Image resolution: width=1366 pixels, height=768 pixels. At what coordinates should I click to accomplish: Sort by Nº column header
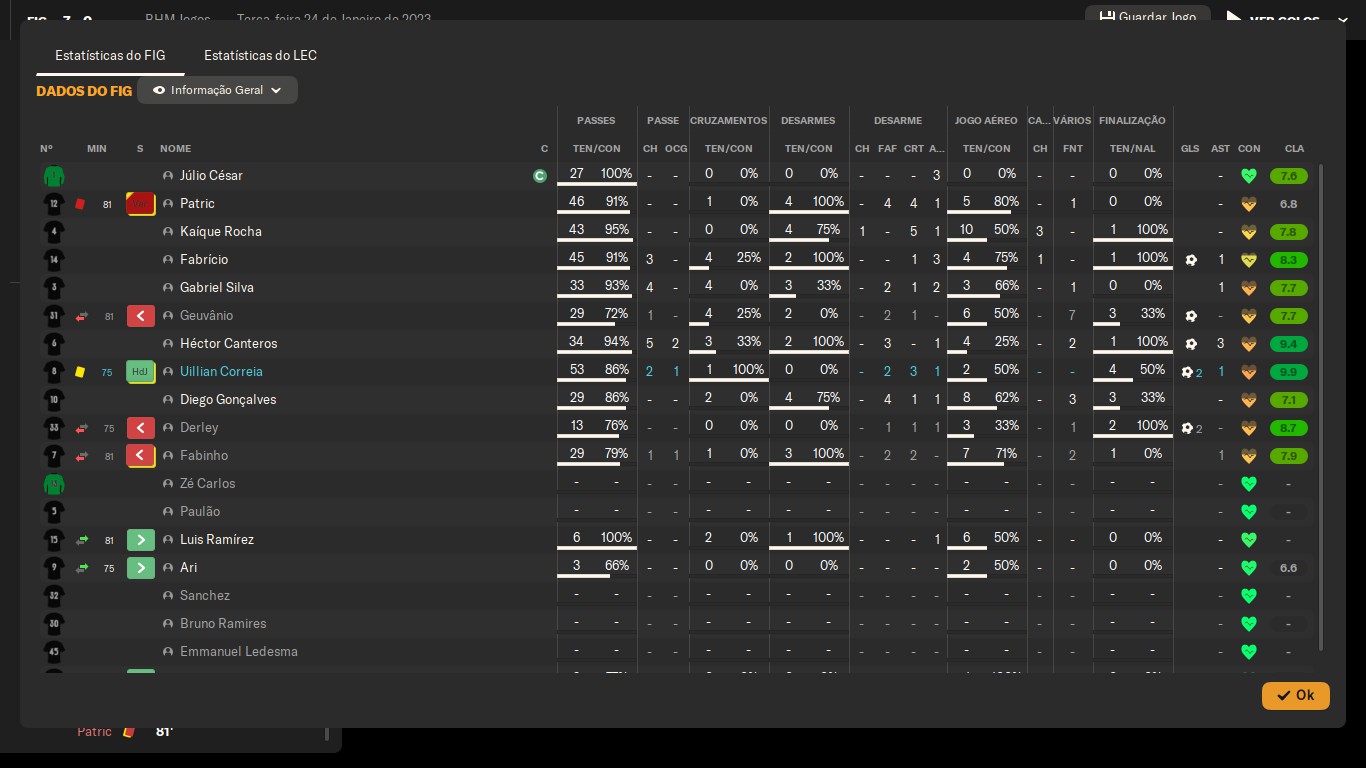(x=46, y=149)
